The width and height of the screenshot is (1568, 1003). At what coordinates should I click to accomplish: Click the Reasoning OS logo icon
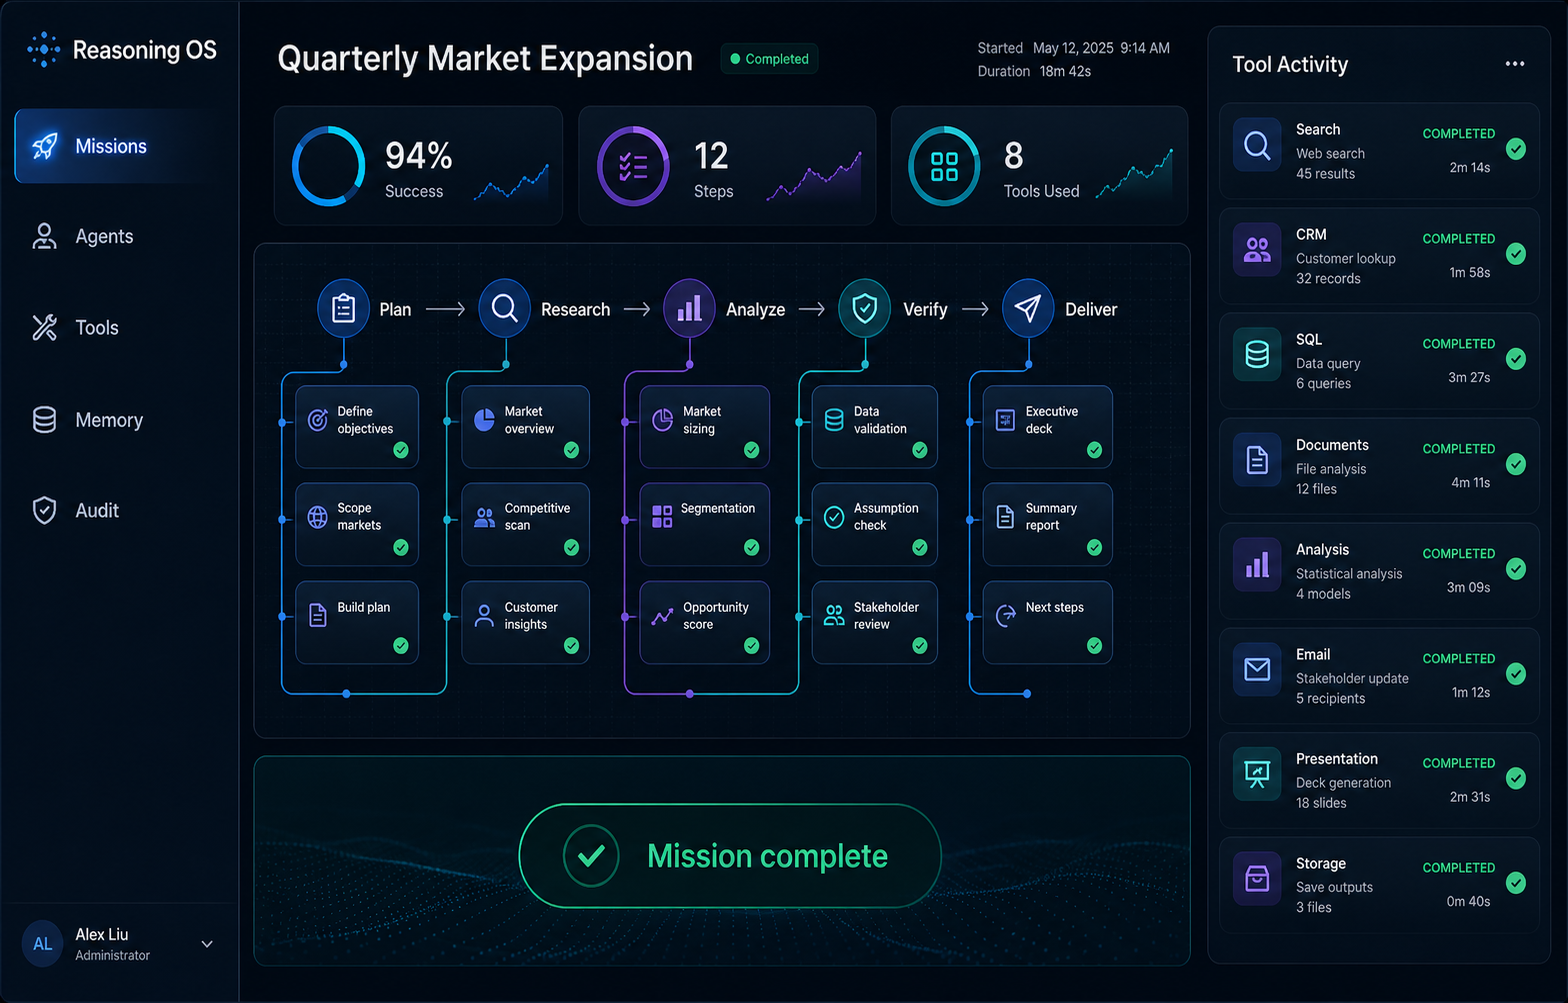pyautogui.click(x=43, y=50)
